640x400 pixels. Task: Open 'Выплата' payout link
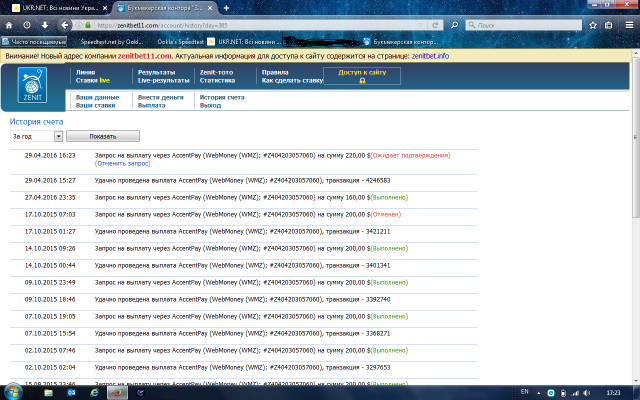click(x=151, y=105)
